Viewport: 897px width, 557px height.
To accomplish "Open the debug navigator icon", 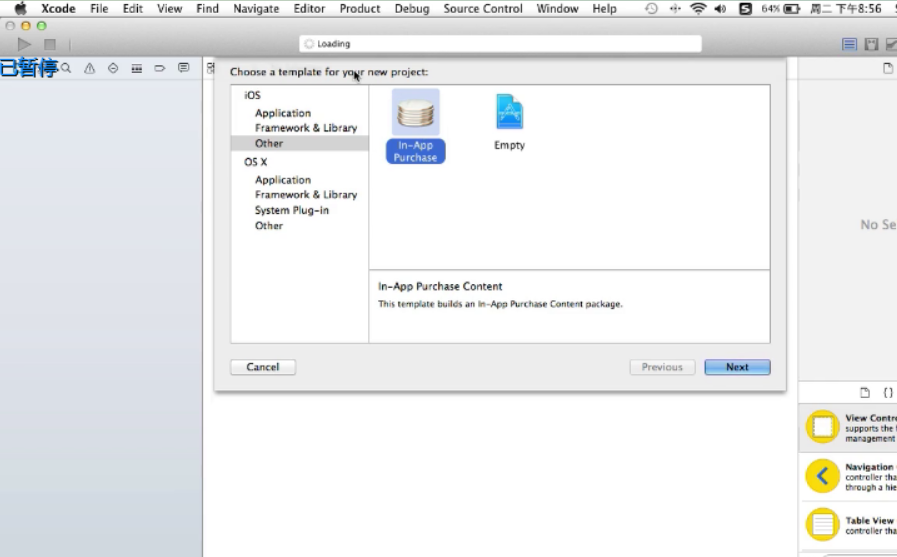I will click(137, 68).
